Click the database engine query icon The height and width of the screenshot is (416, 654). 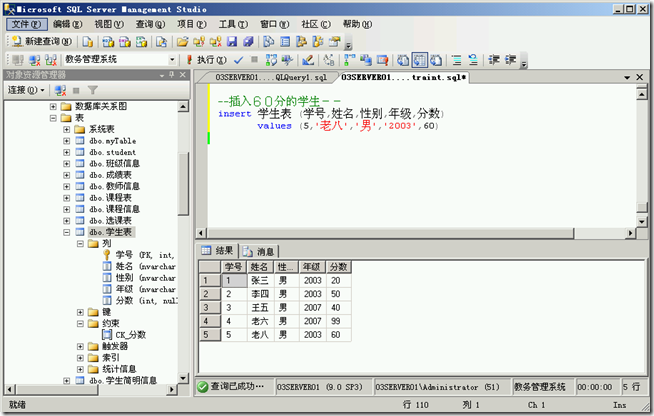click(x=88, y=41)
